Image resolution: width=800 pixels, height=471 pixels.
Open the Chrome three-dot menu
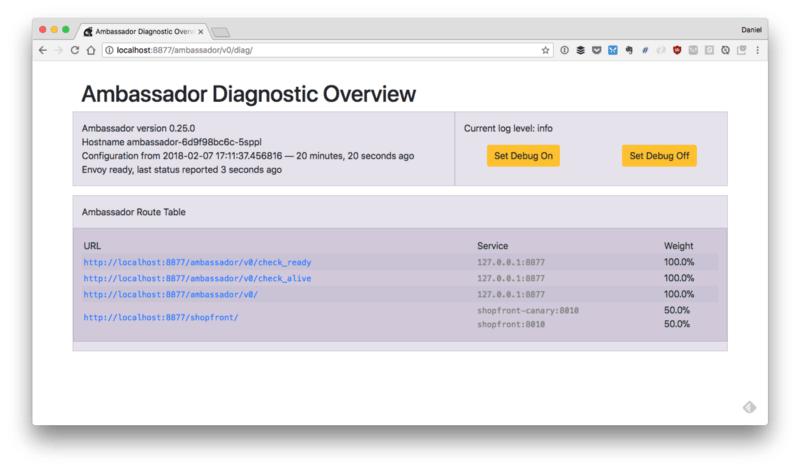[x=757, y=50]
